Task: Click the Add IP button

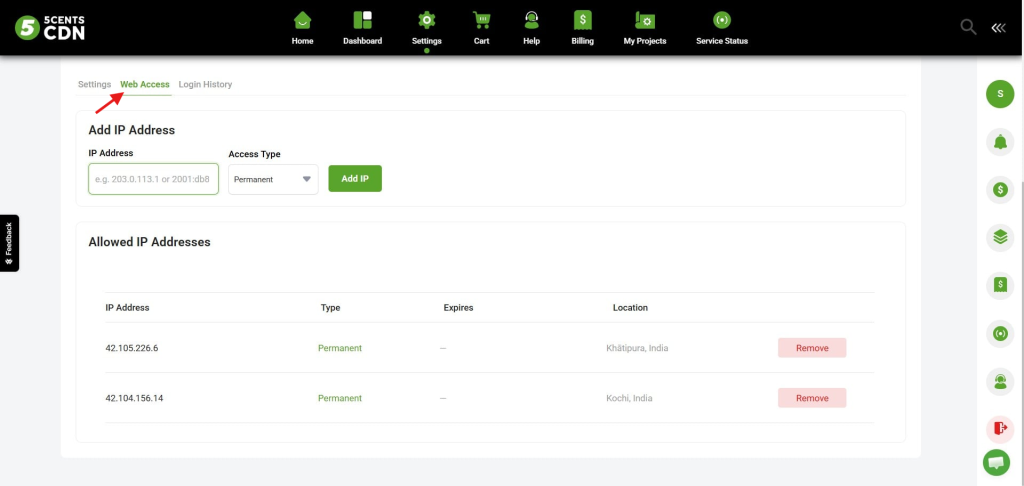Action: (355, 178)
